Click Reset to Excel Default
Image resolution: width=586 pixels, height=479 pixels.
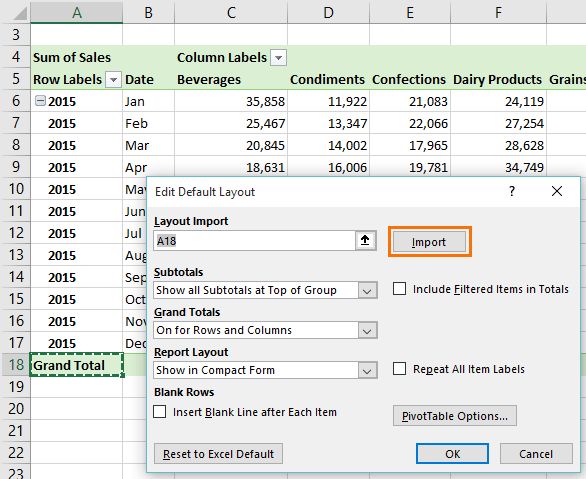[x=218, y=454]
